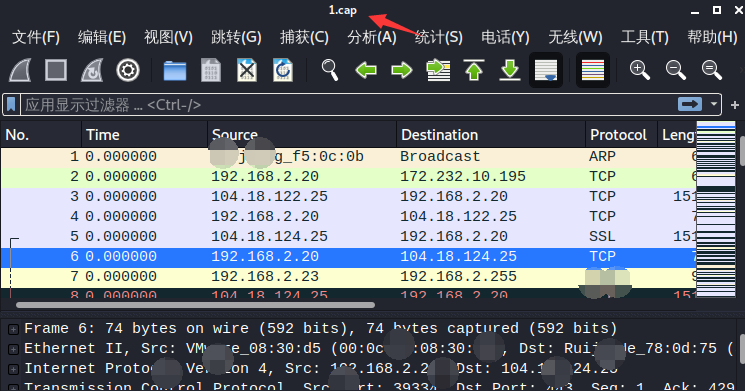The image size is (745, 391).
Task: Open 编辑(E) menu
Action: (x=102, y=37)
